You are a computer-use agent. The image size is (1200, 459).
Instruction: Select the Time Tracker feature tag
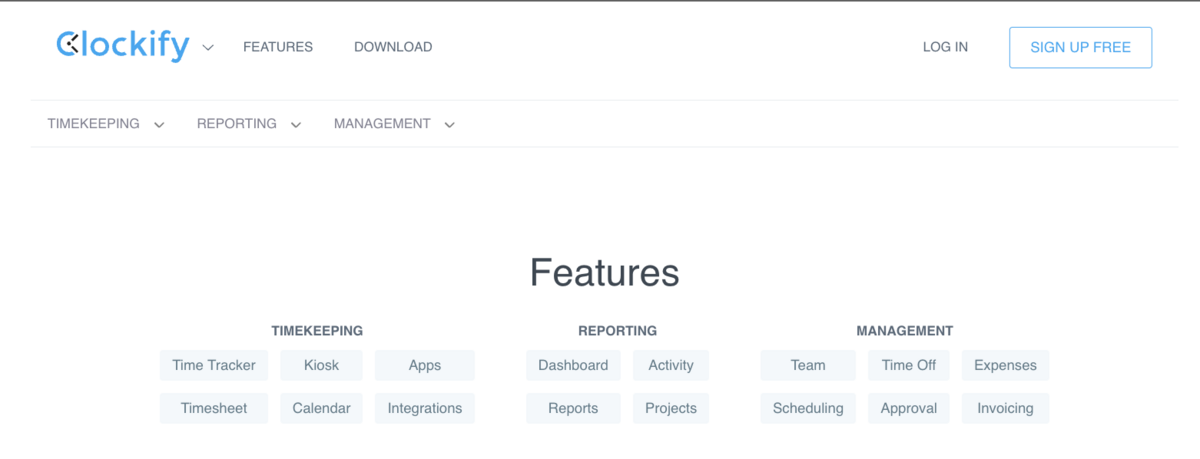pyautogui.click(x=214, y=365)
